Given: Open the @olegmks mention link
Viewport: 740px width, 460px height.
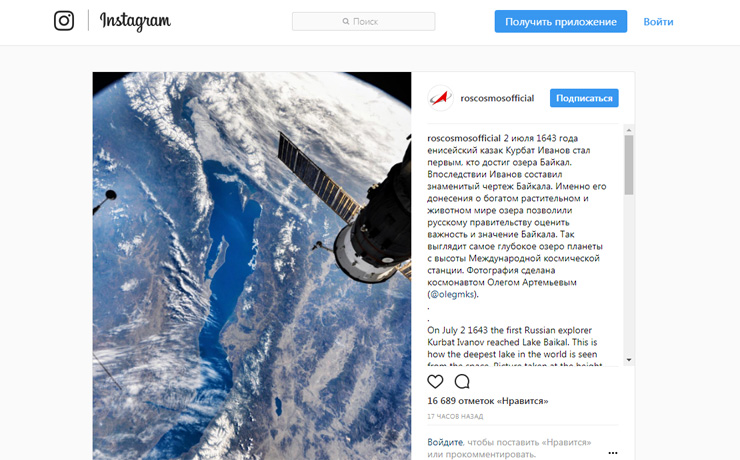Looking at the screenshot, I should 452,294.
